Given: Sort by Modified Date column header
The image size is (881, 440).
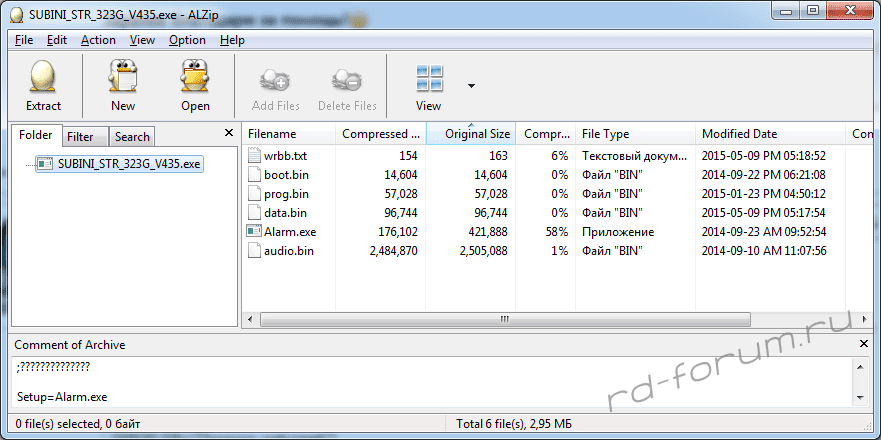Looking at the screenshot, I should pos(739,134).
